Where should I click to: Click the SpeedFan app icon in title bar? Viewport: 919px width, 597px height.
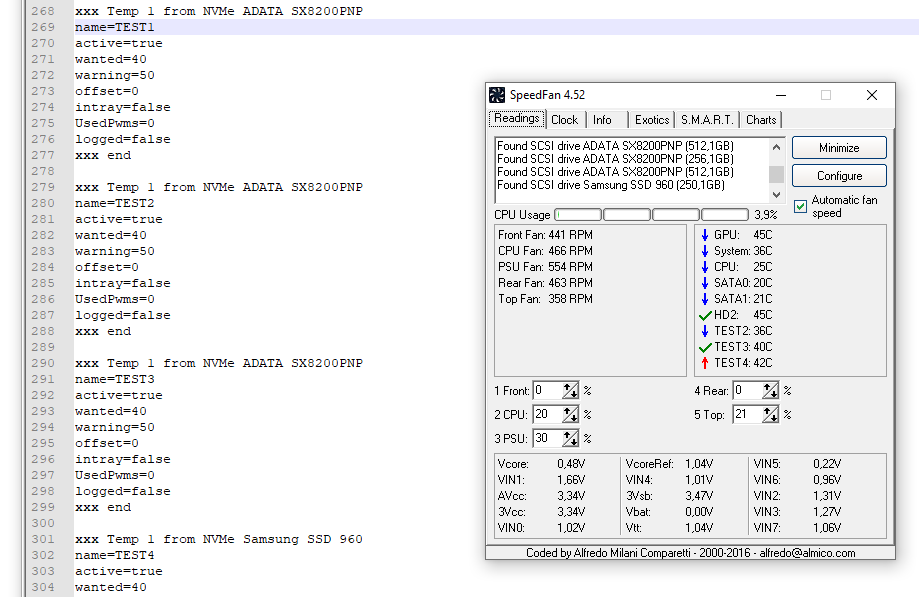pyautogui.click(x=497, y=95)
